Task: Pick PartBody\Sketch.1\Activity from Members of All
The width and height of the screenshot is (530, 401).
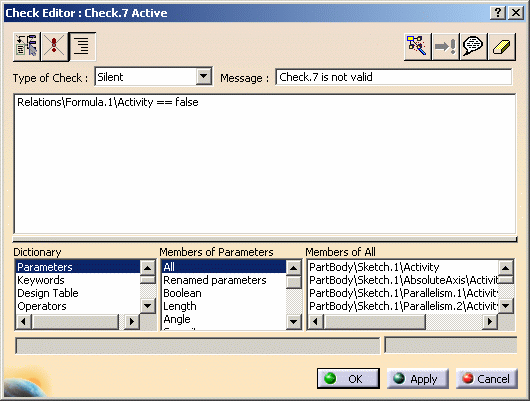Action: 374,267
